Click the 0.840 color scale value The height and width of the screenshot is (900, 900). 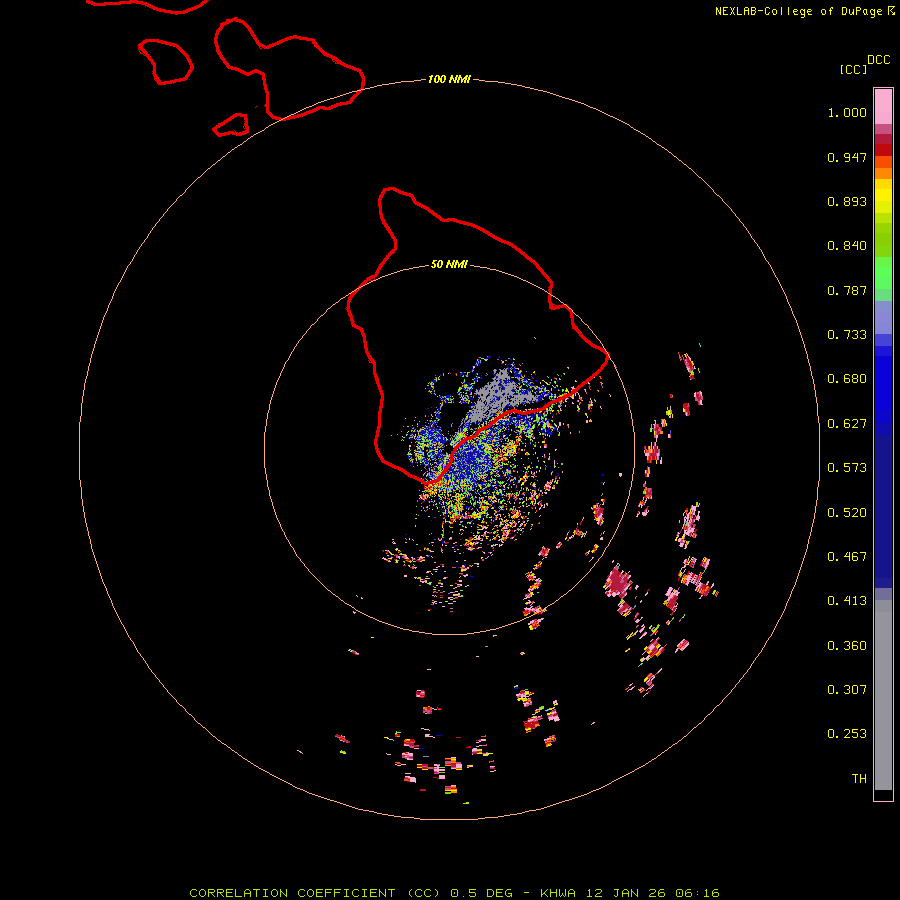pyautogui.click(x=847, y=246)
